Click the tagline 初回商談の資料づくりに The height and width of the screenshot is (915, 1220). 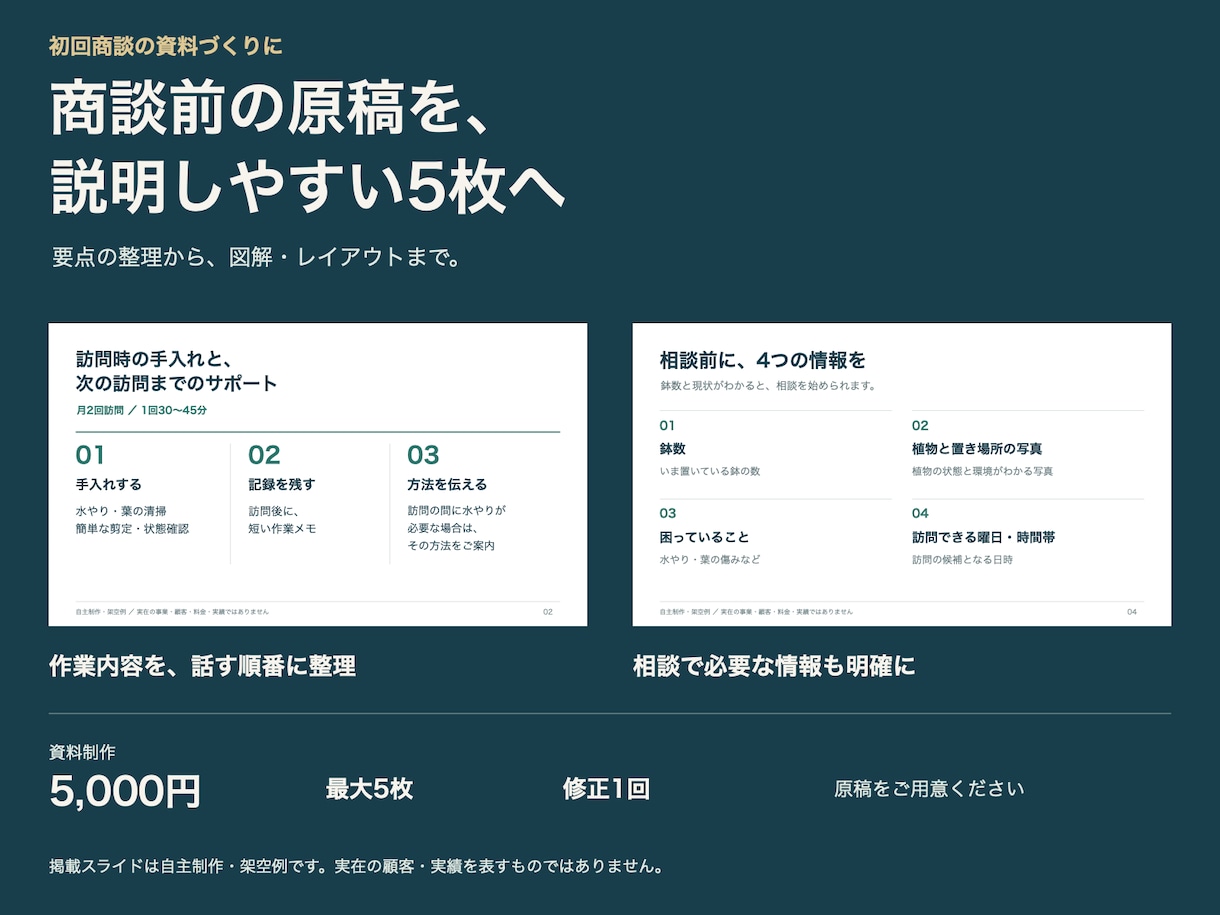[x=166, y=46]
